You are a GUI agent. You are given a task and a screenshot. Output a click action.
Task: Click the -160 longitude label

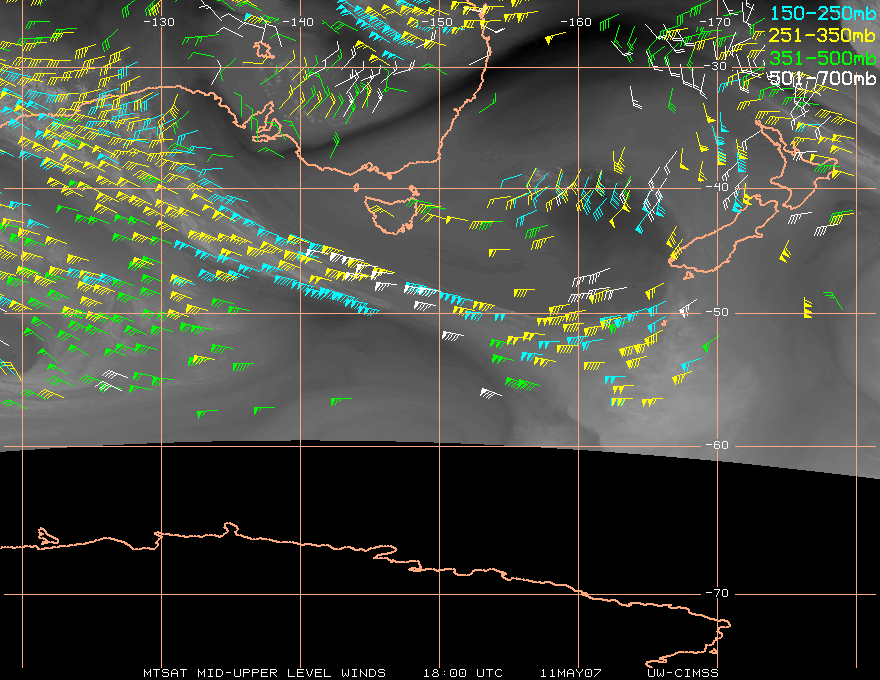coord(576,22)
